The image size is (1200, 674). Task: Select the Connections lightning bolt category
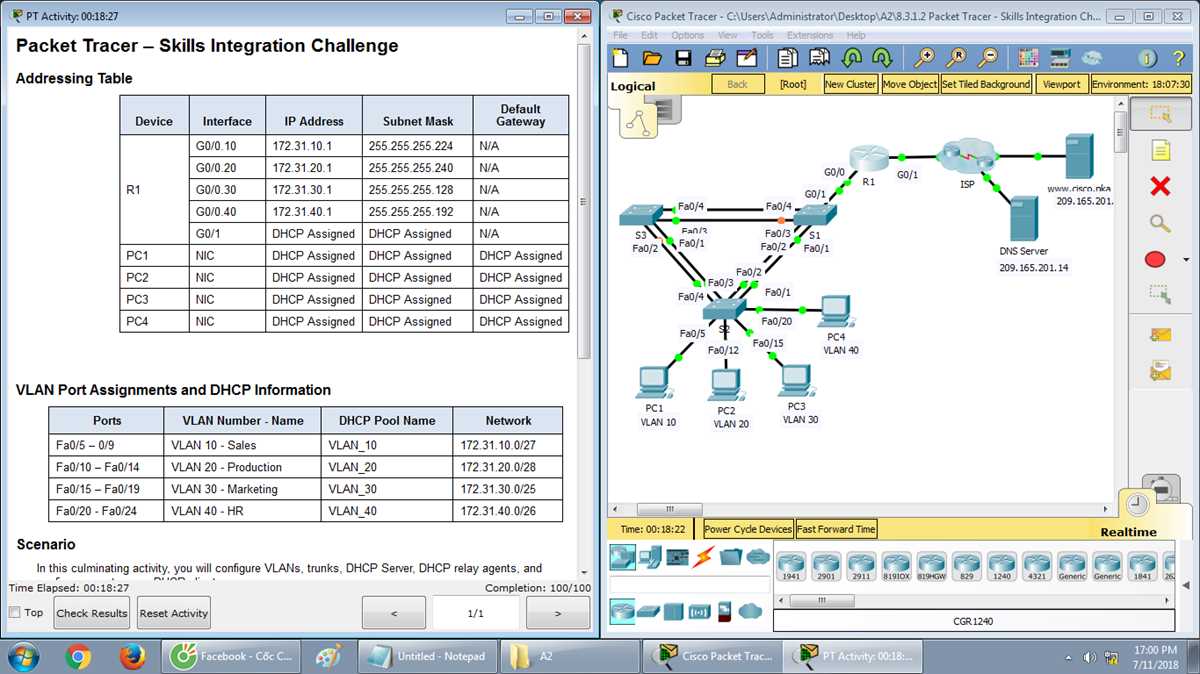click(x=702, y=556)
